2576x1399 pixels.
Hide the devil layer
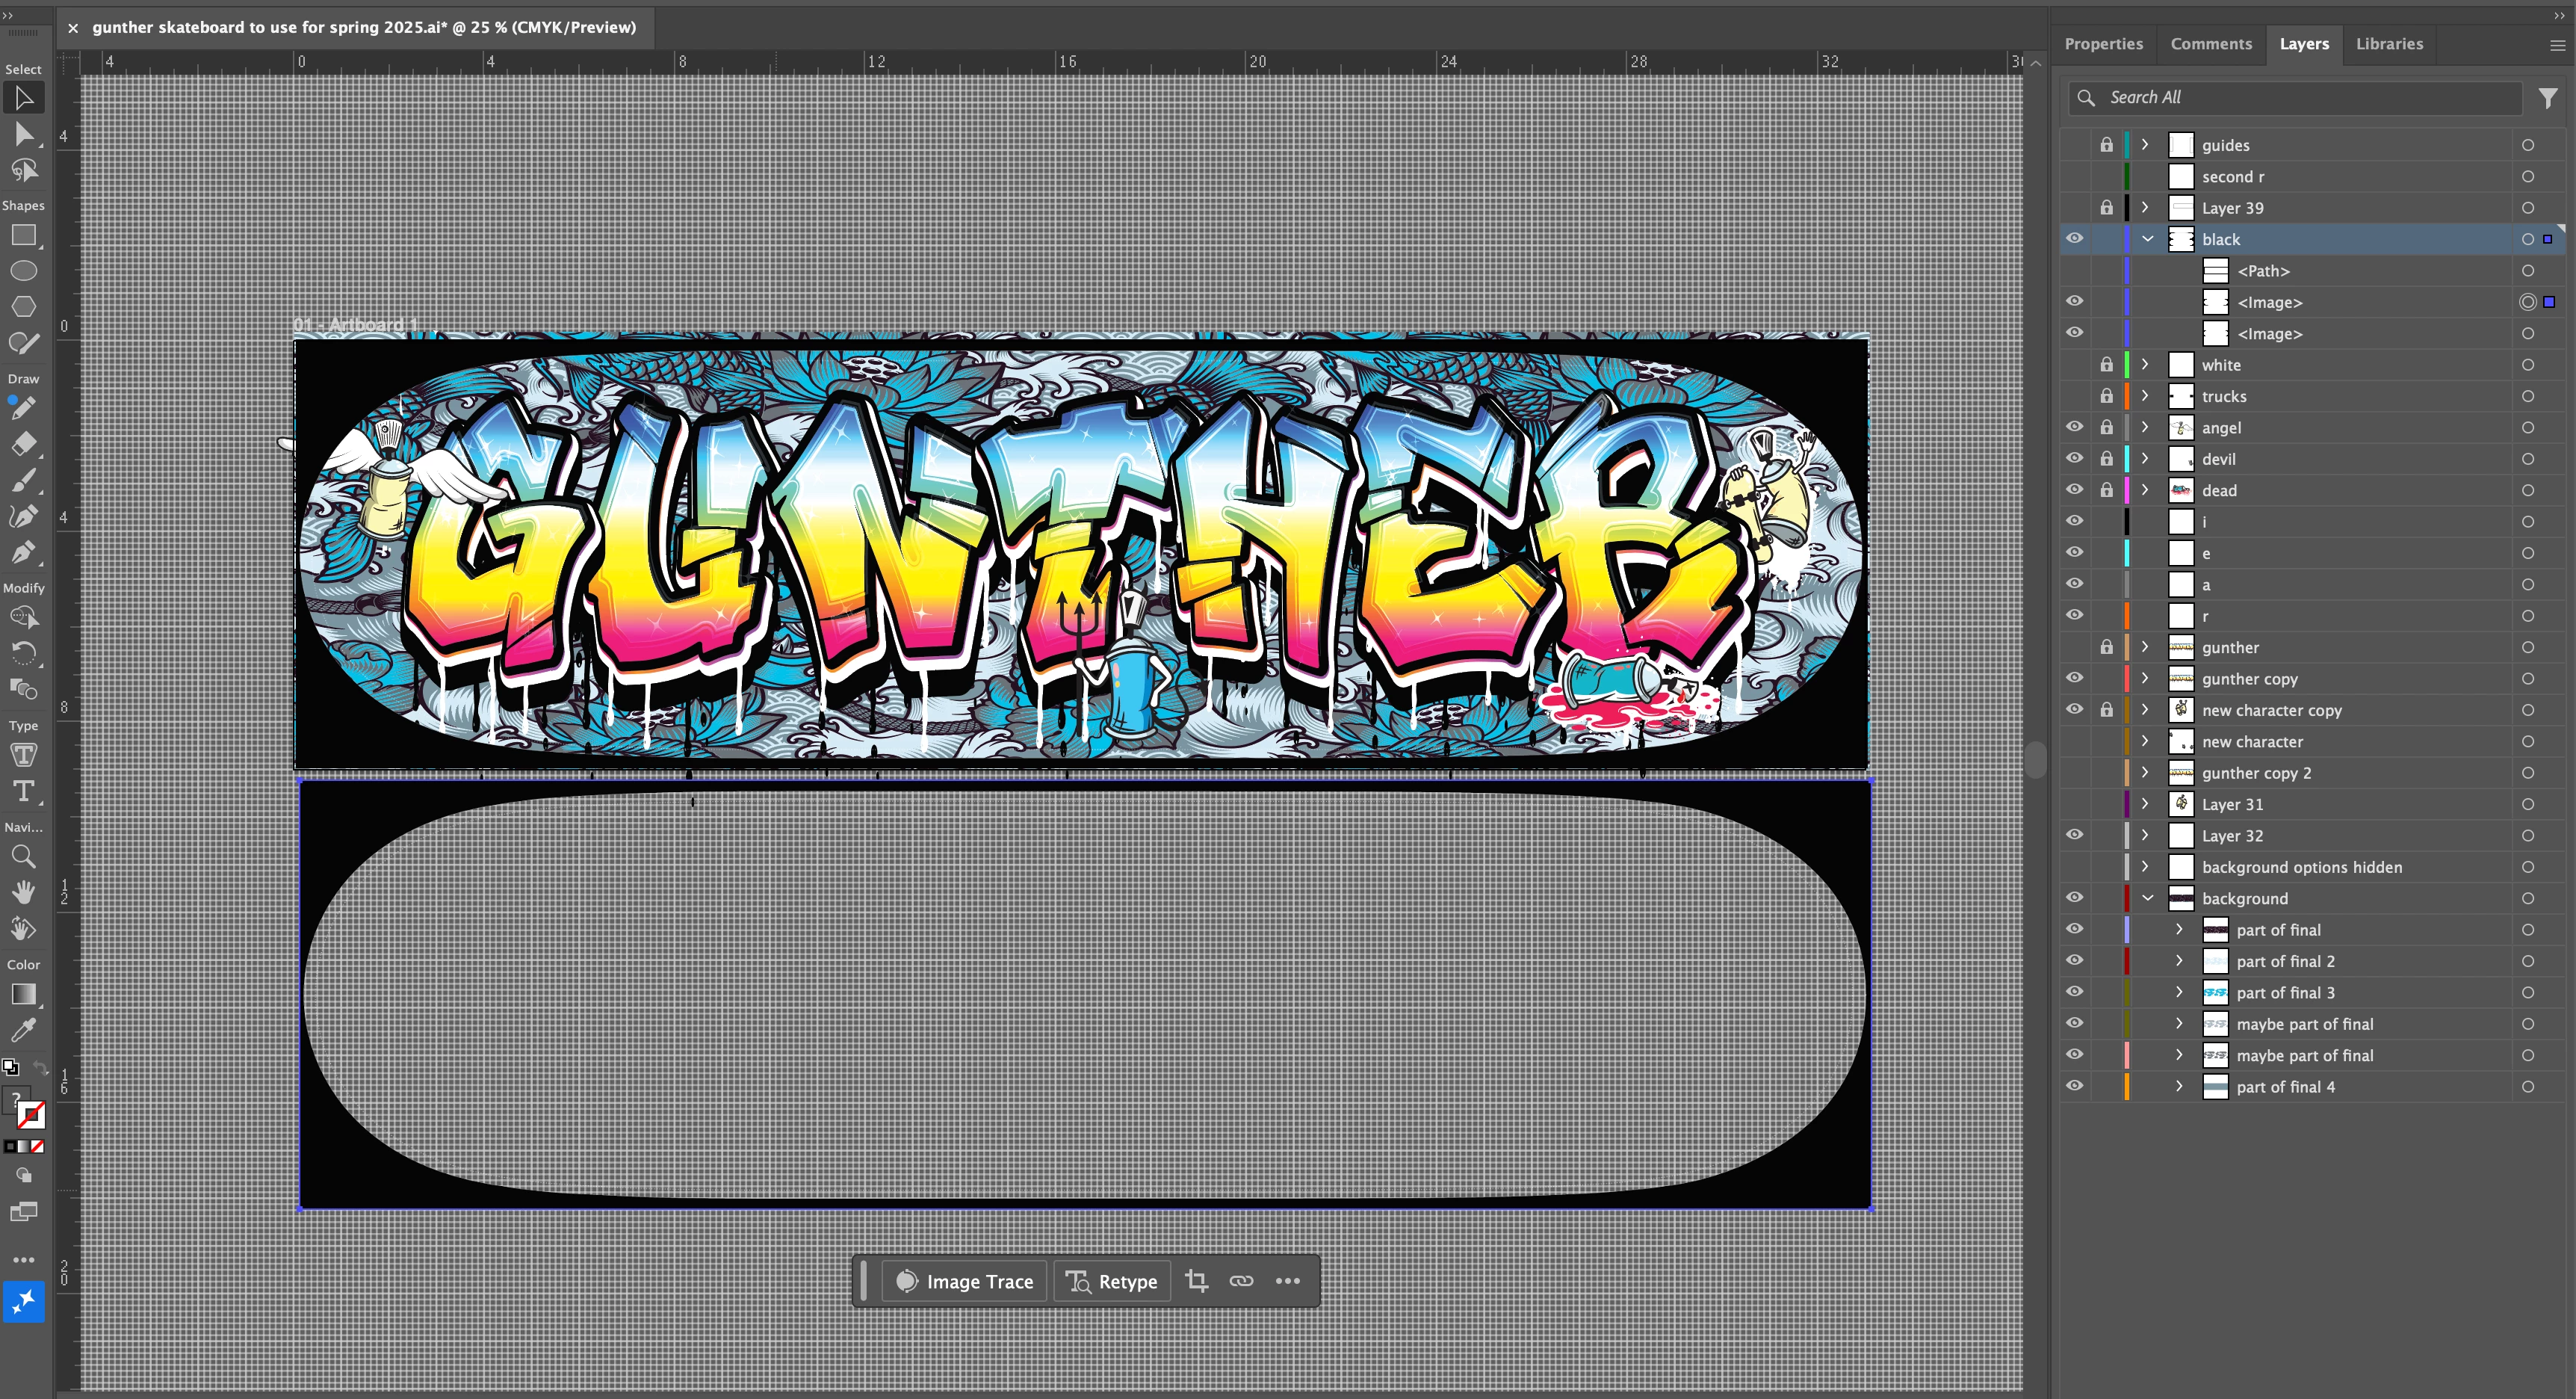2075,459
